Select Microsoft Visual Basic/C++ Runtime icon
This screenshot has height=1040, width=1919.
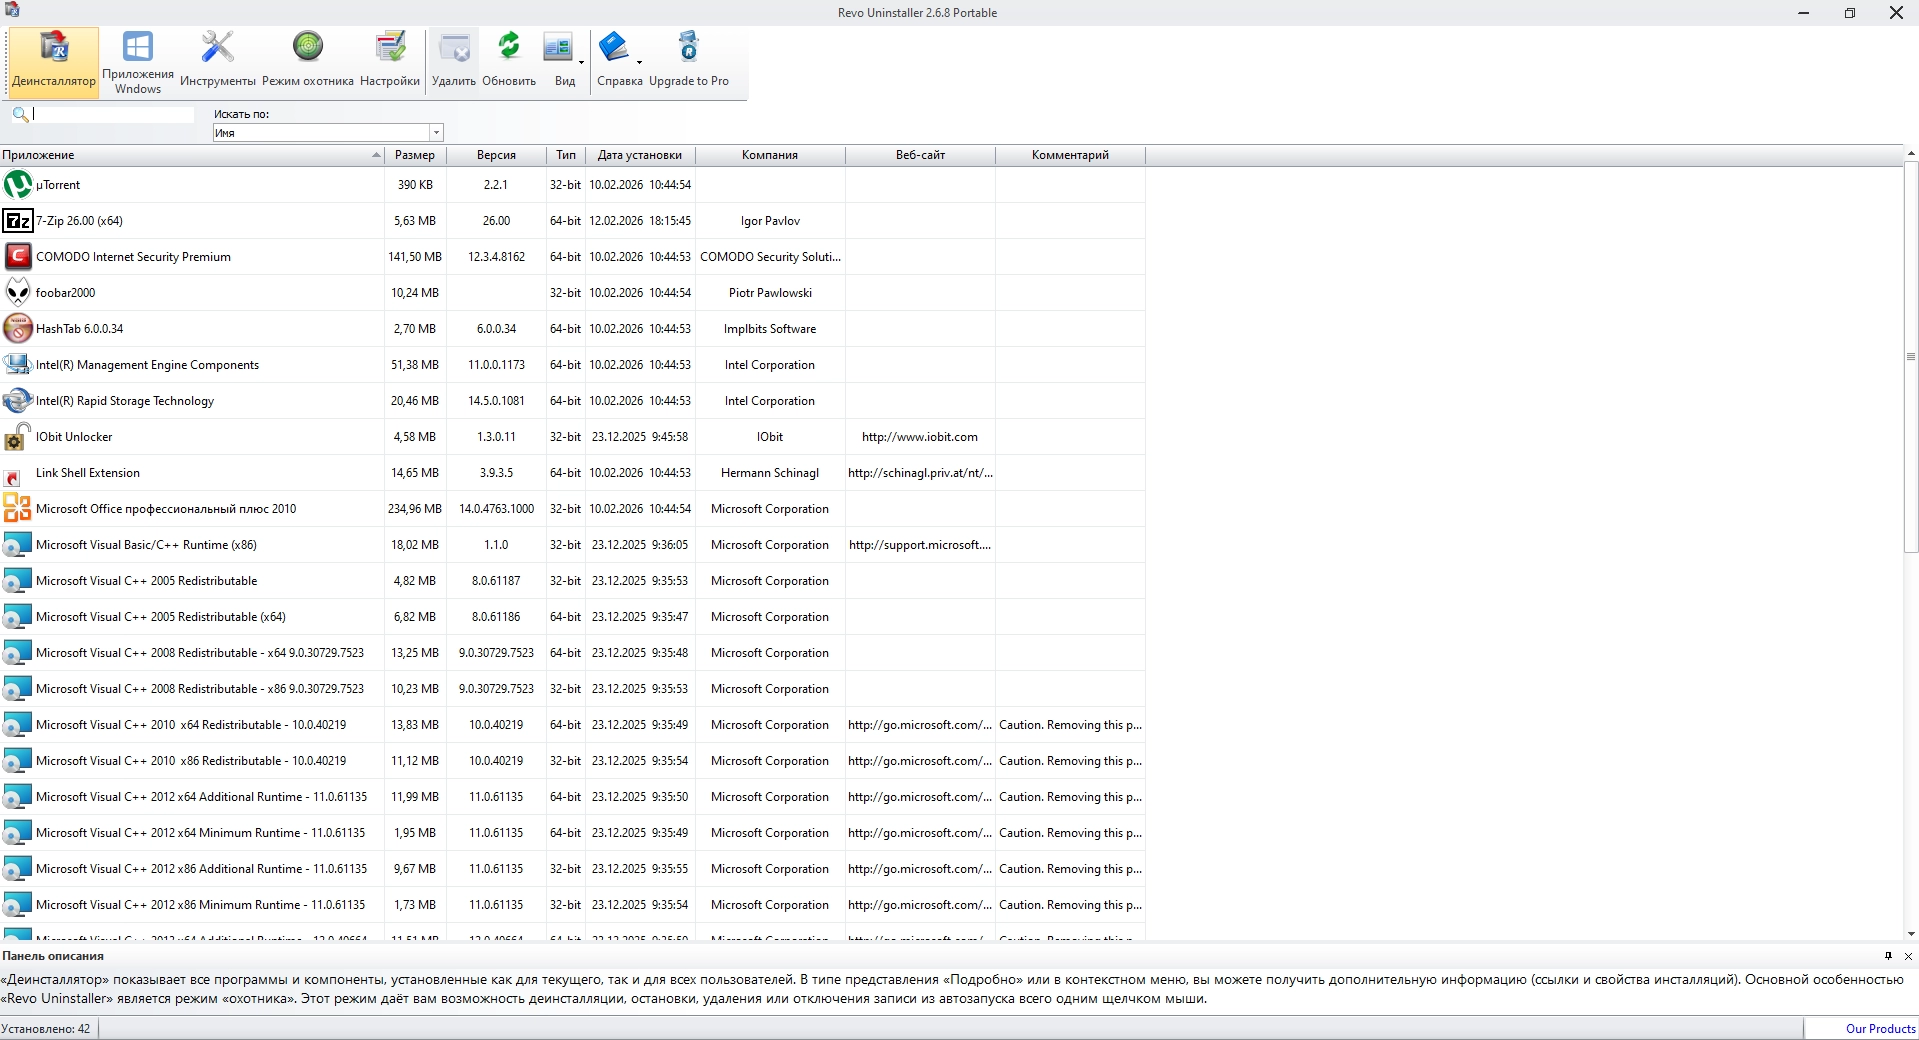point(18,545)
